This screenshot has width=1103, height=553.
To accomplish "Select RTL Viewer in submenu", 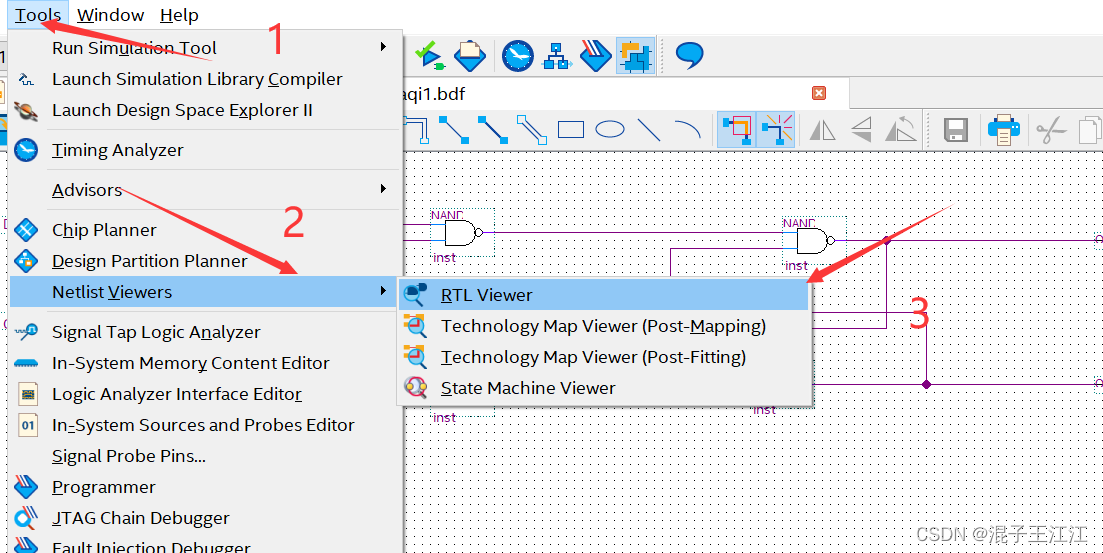I will [604, 295].
